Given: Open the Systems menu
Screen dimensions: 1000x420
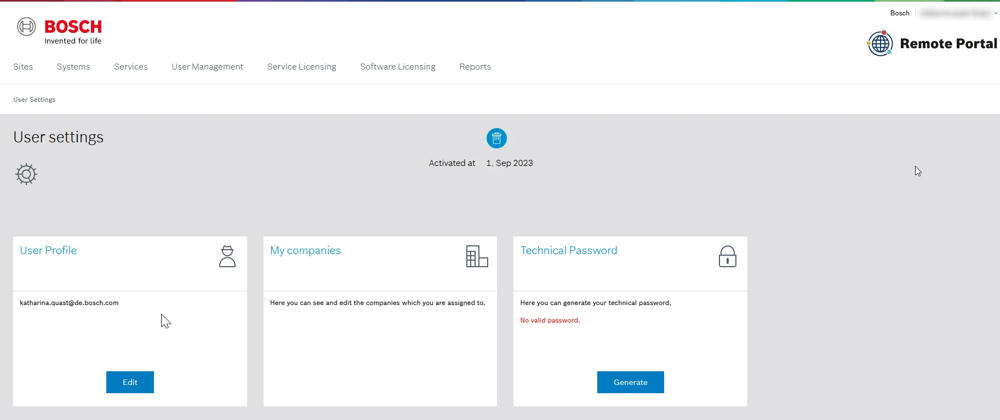Looking at the screenshot, I should 73,66.
